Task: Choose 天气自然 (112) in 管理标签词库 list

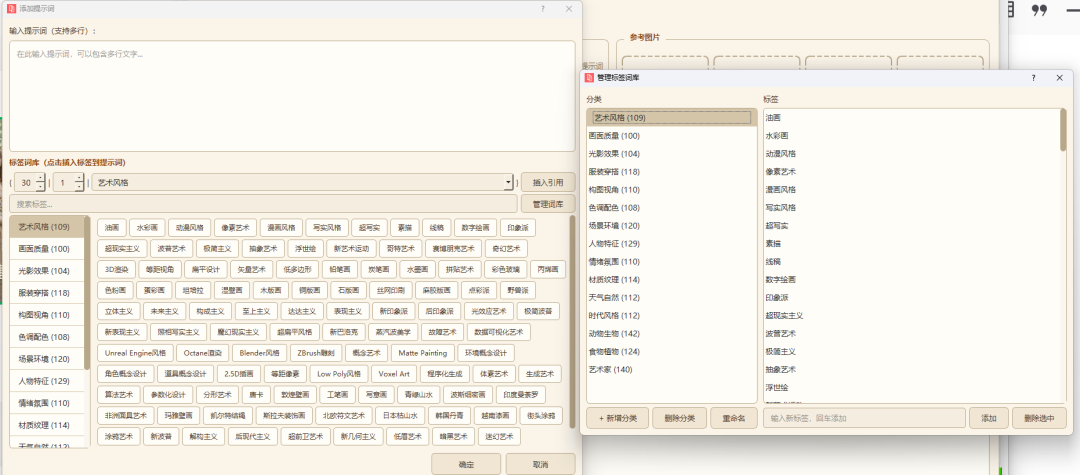Action: (672, 297)
